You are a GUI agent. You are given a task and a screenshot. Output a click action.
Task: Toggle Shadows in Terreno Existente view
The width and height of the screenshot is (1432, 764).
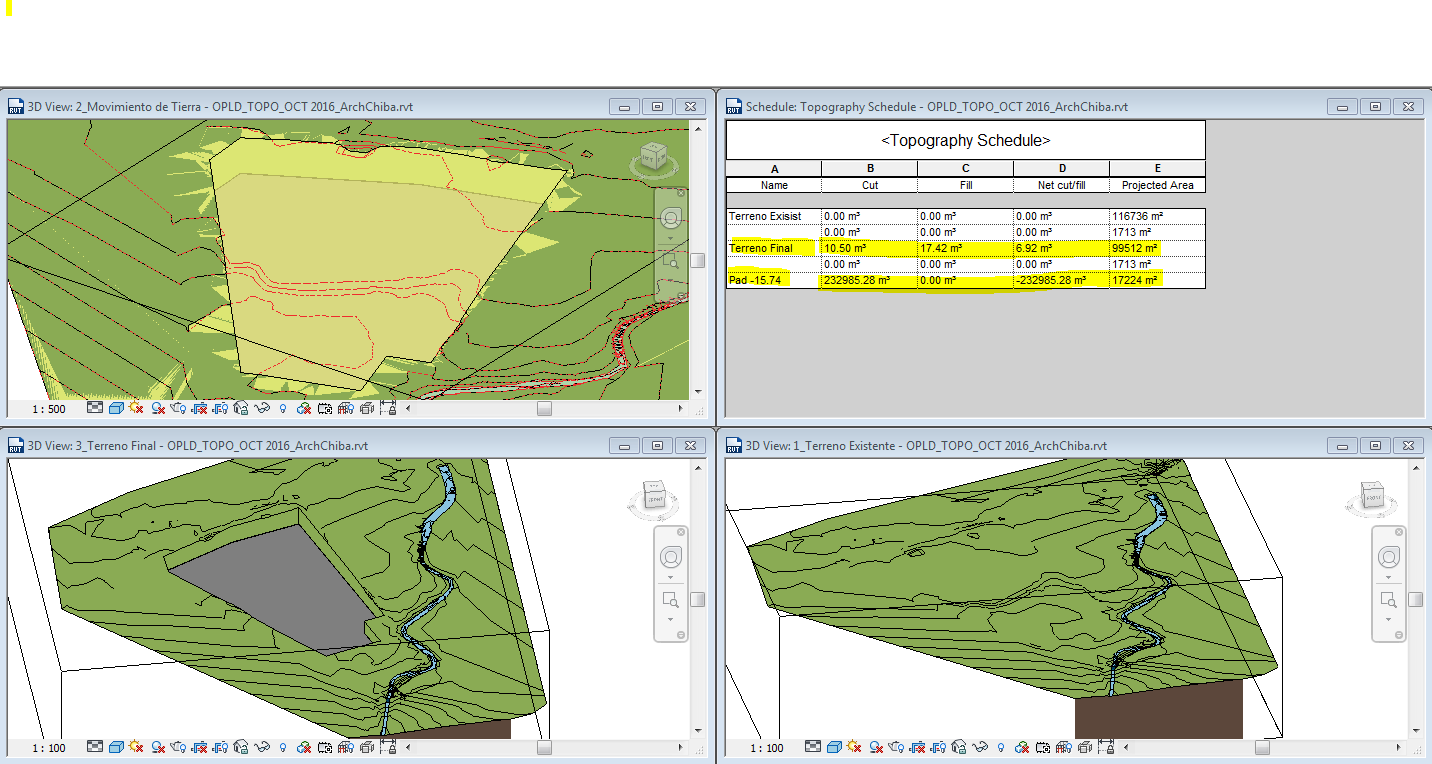877,747
